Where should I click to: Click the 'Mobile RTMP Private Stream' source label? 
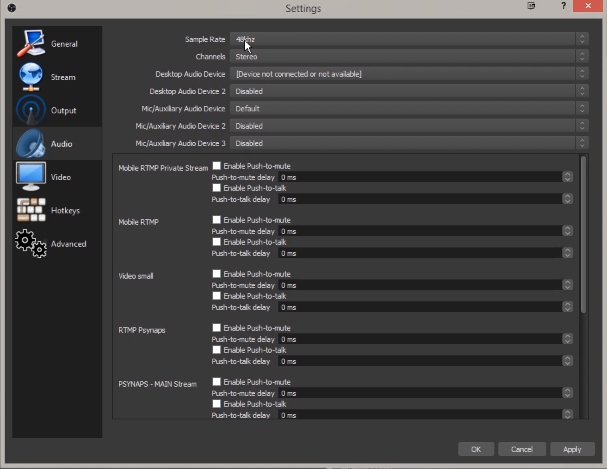[163, 168]
